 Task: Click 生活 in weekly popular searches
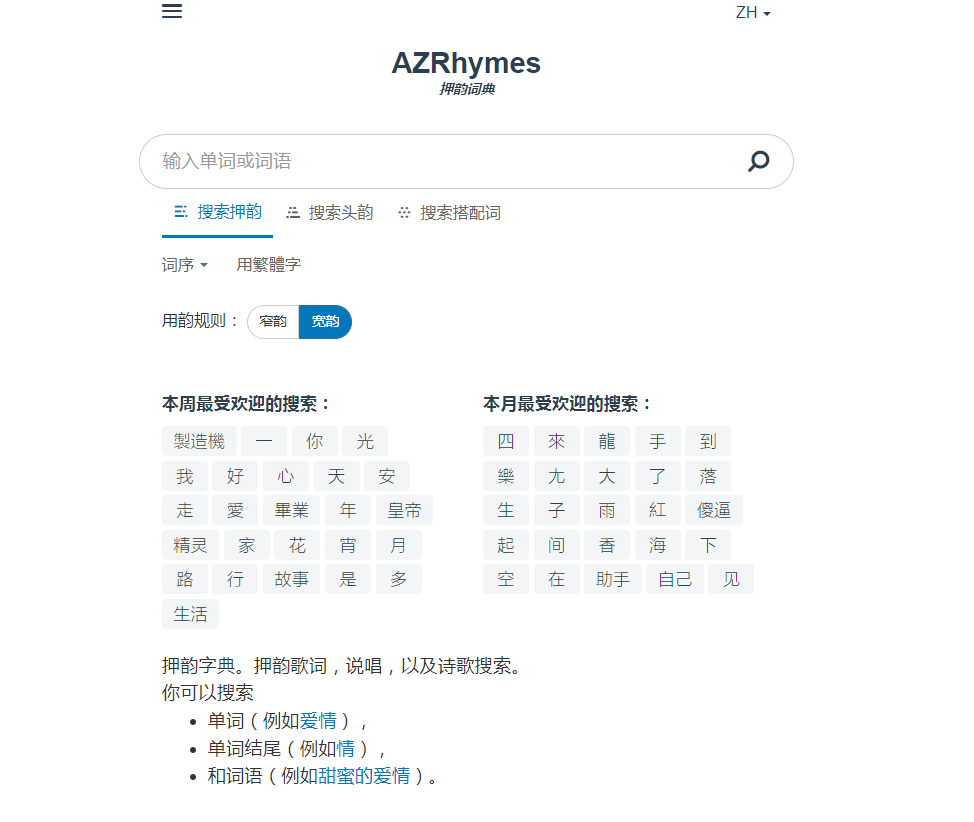click(x=190, y=614)
